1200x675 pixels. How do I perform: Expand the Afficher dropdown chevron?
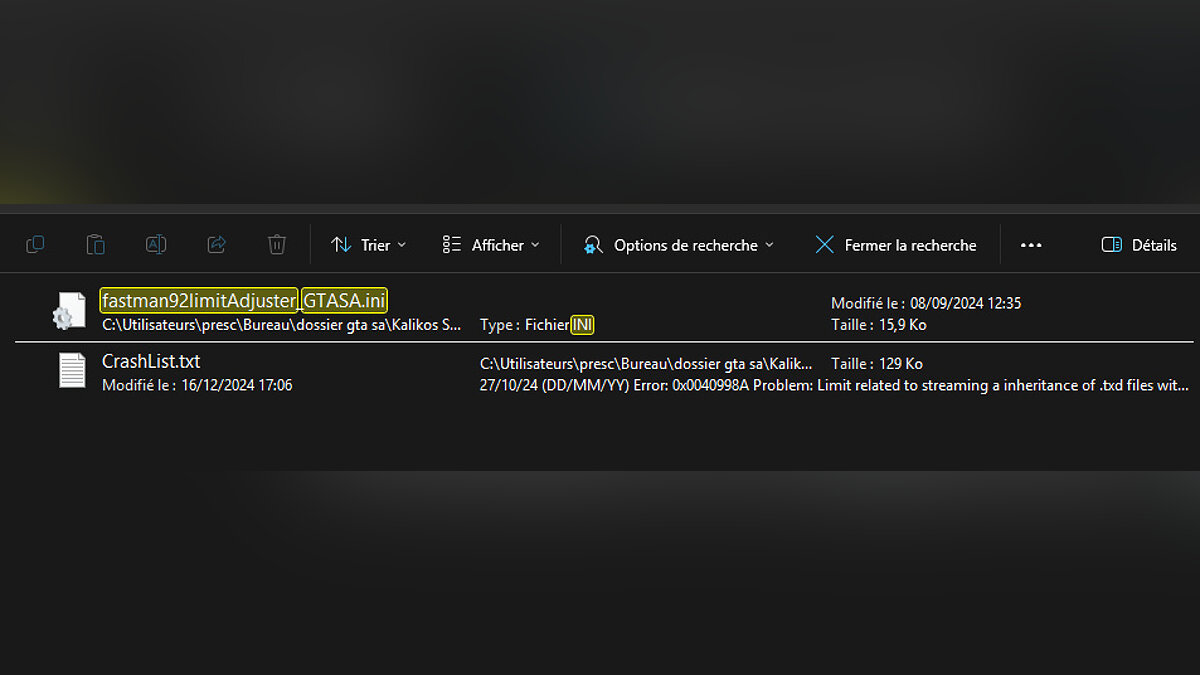(535, 245)
